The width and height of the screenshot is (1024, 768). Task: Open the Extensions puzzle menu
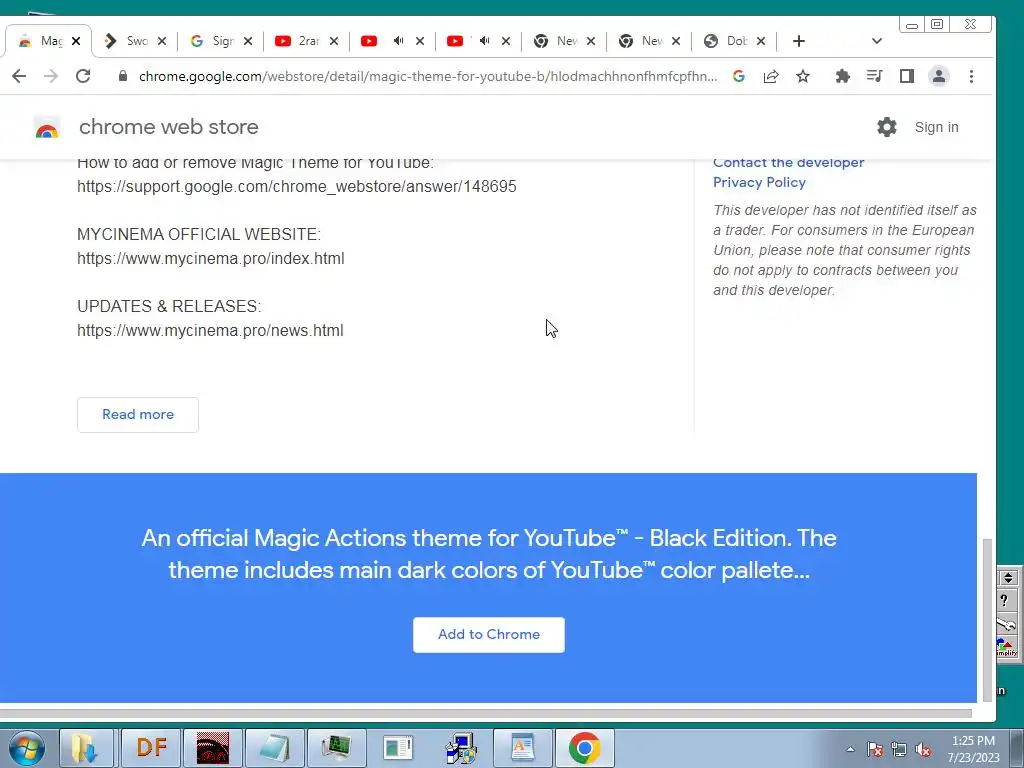(x=842, y=76)
